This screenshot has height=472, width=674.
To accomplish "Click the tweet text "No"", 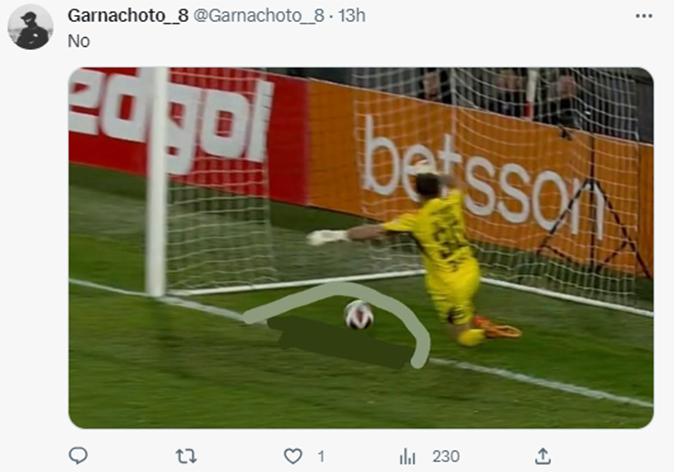I will coord(79,41).
